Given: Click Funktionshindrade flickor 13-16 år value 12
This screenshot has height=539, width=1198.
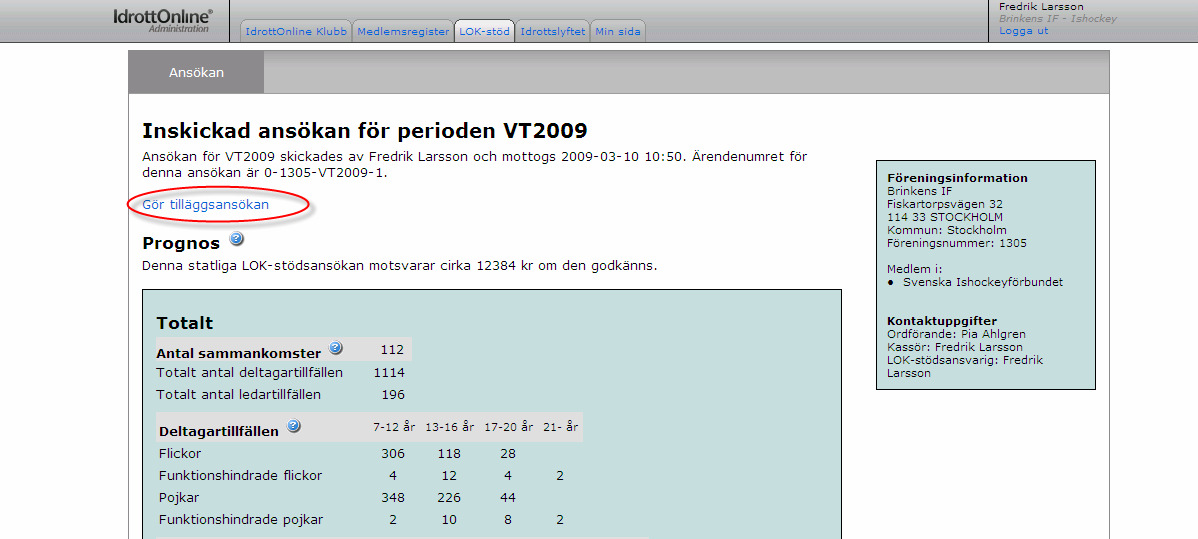Looking at the screenshot, I should [448, 476].
